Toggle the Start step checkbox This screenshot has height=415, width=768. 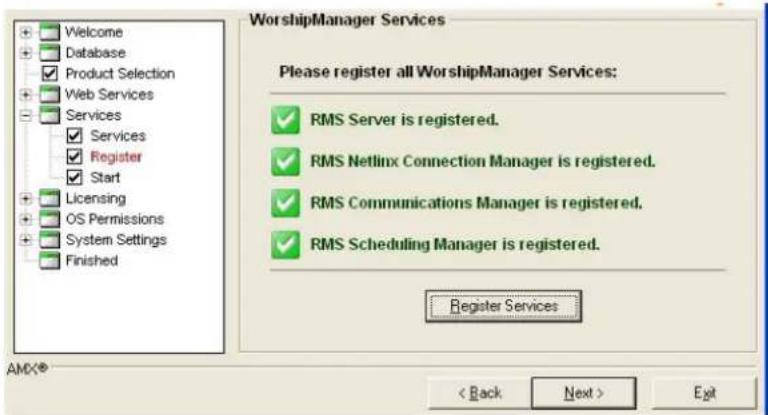click(74, 177)
